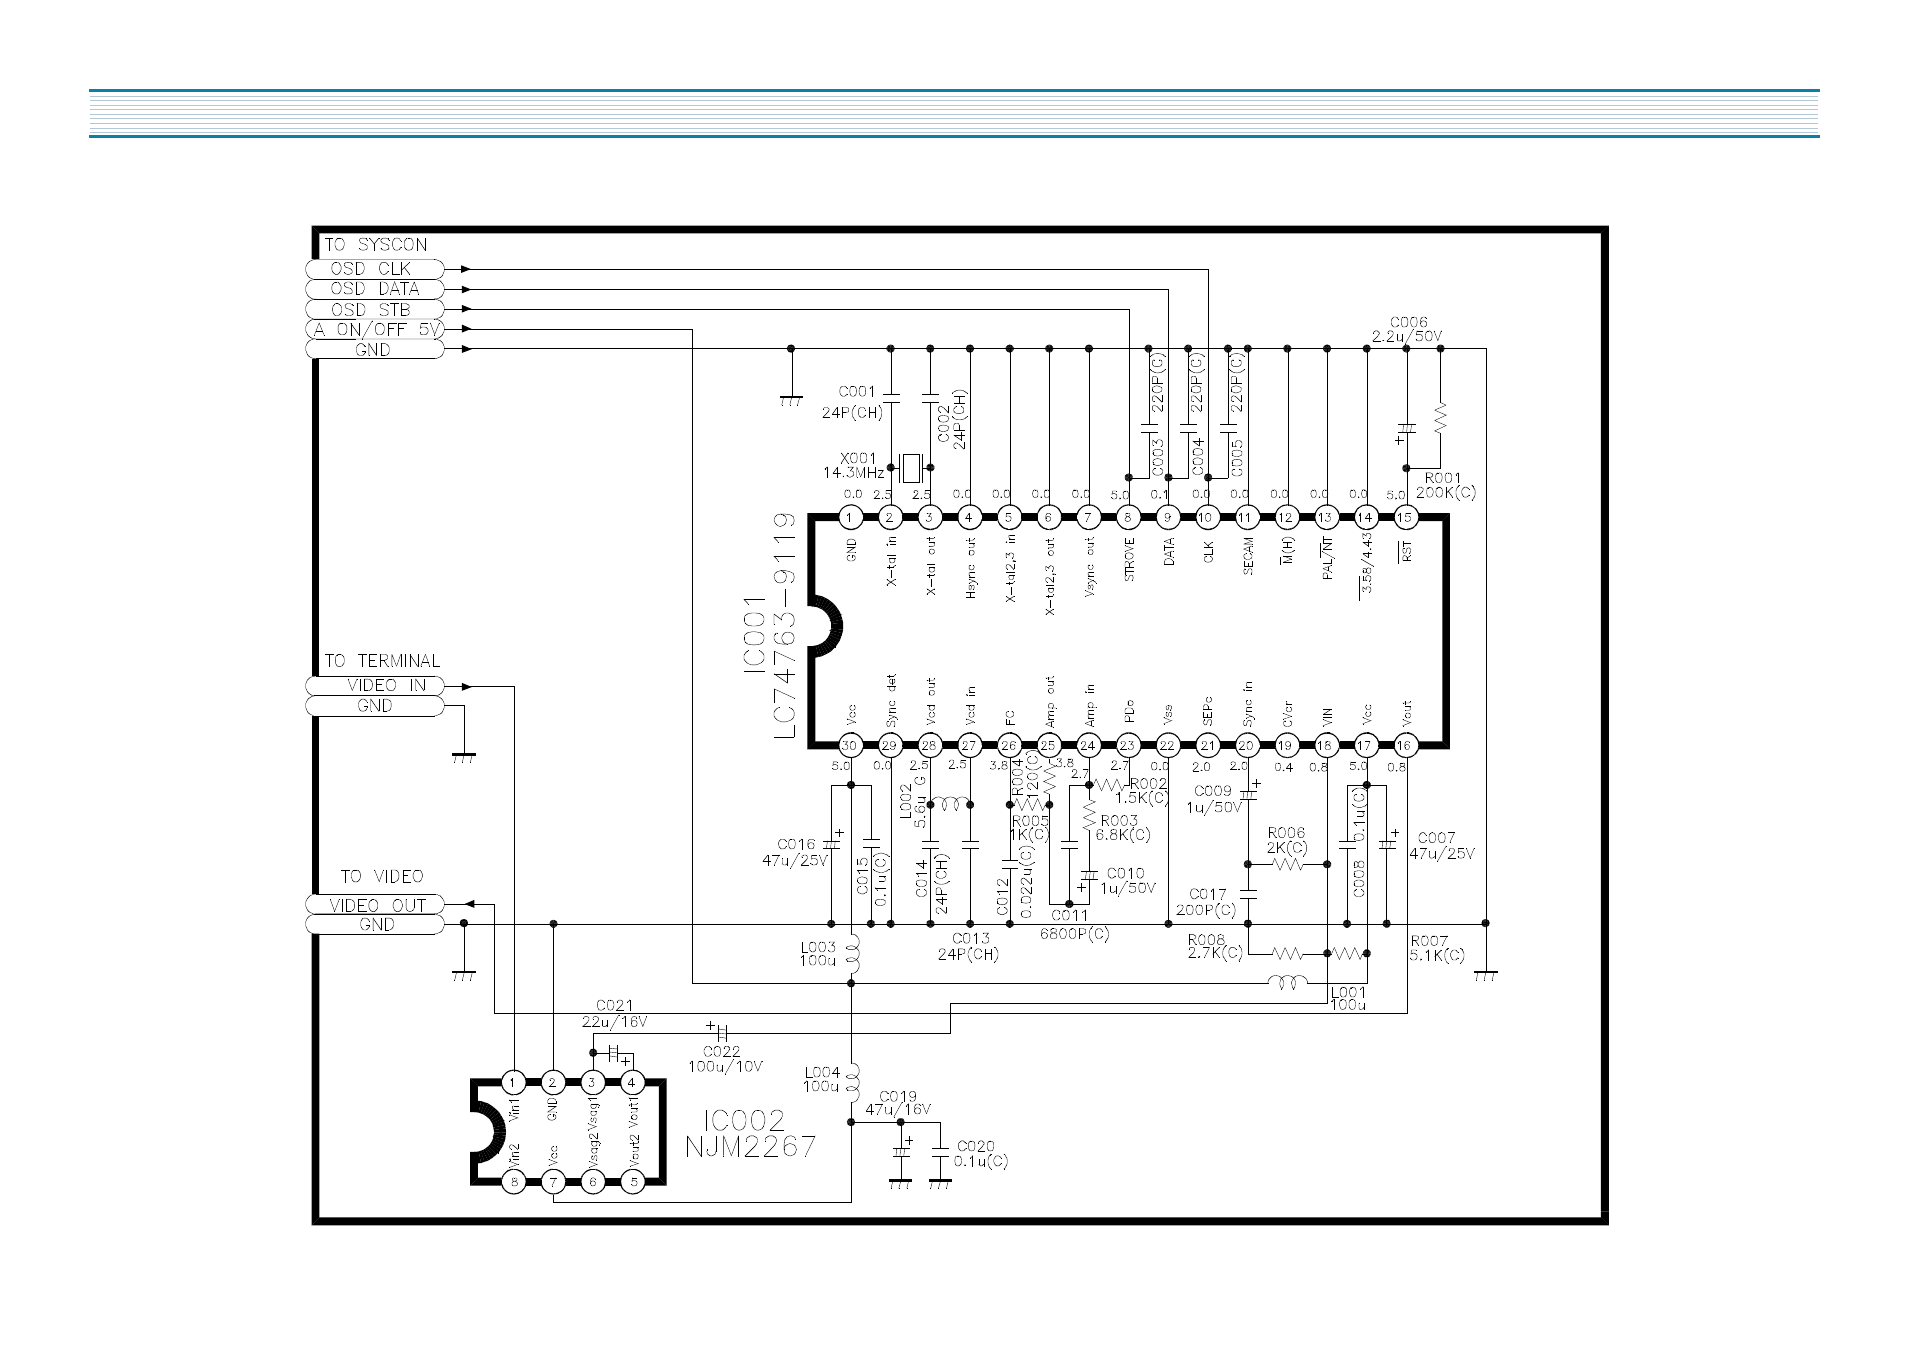Viewport: 1910px width, 1350px height.
Task: Select the R006 2K(C) label
Action: pyautogui.click(x=1286, y=840)
